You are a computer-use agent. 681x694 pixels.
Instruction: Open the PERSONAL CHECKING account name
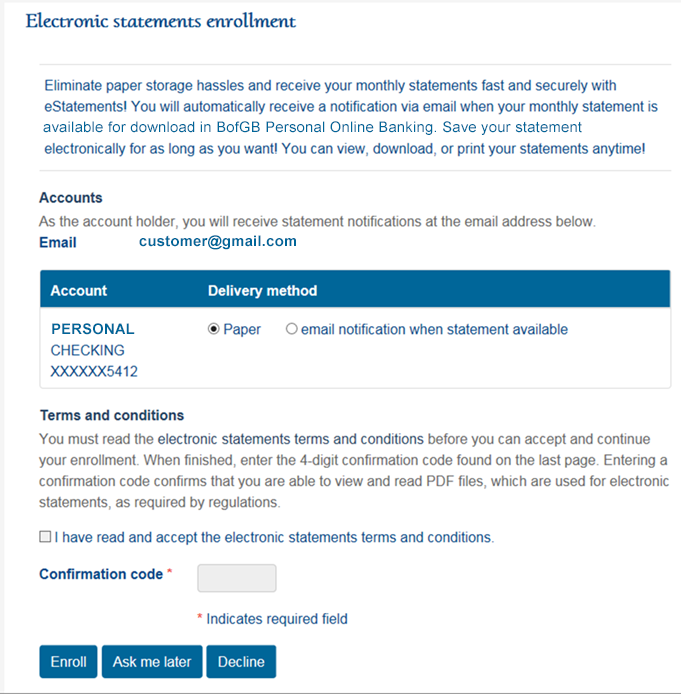92,339
